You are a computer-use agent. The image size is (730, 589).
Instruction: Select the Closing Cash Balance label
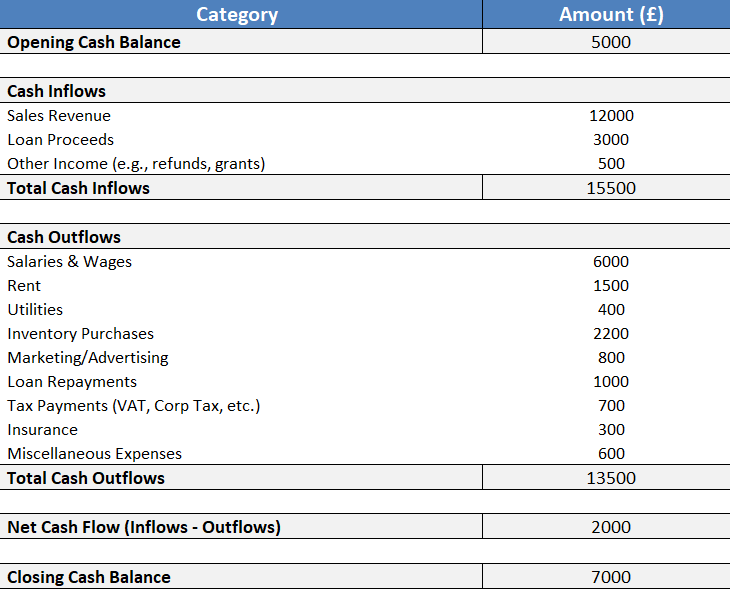click(88, 577)
